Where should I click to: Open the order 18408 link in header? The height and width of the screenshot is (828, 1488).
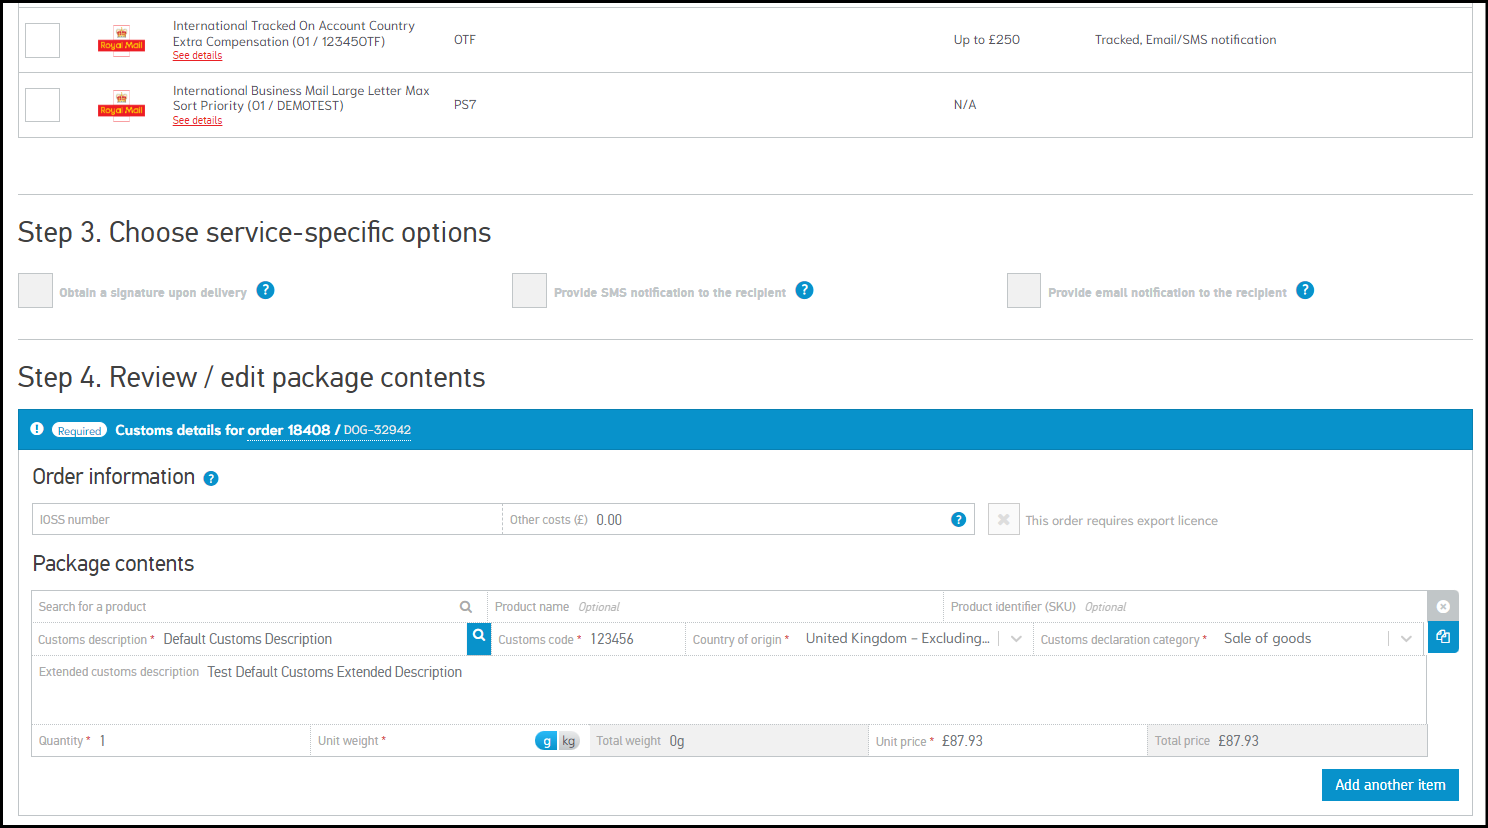tap(289, 430)
